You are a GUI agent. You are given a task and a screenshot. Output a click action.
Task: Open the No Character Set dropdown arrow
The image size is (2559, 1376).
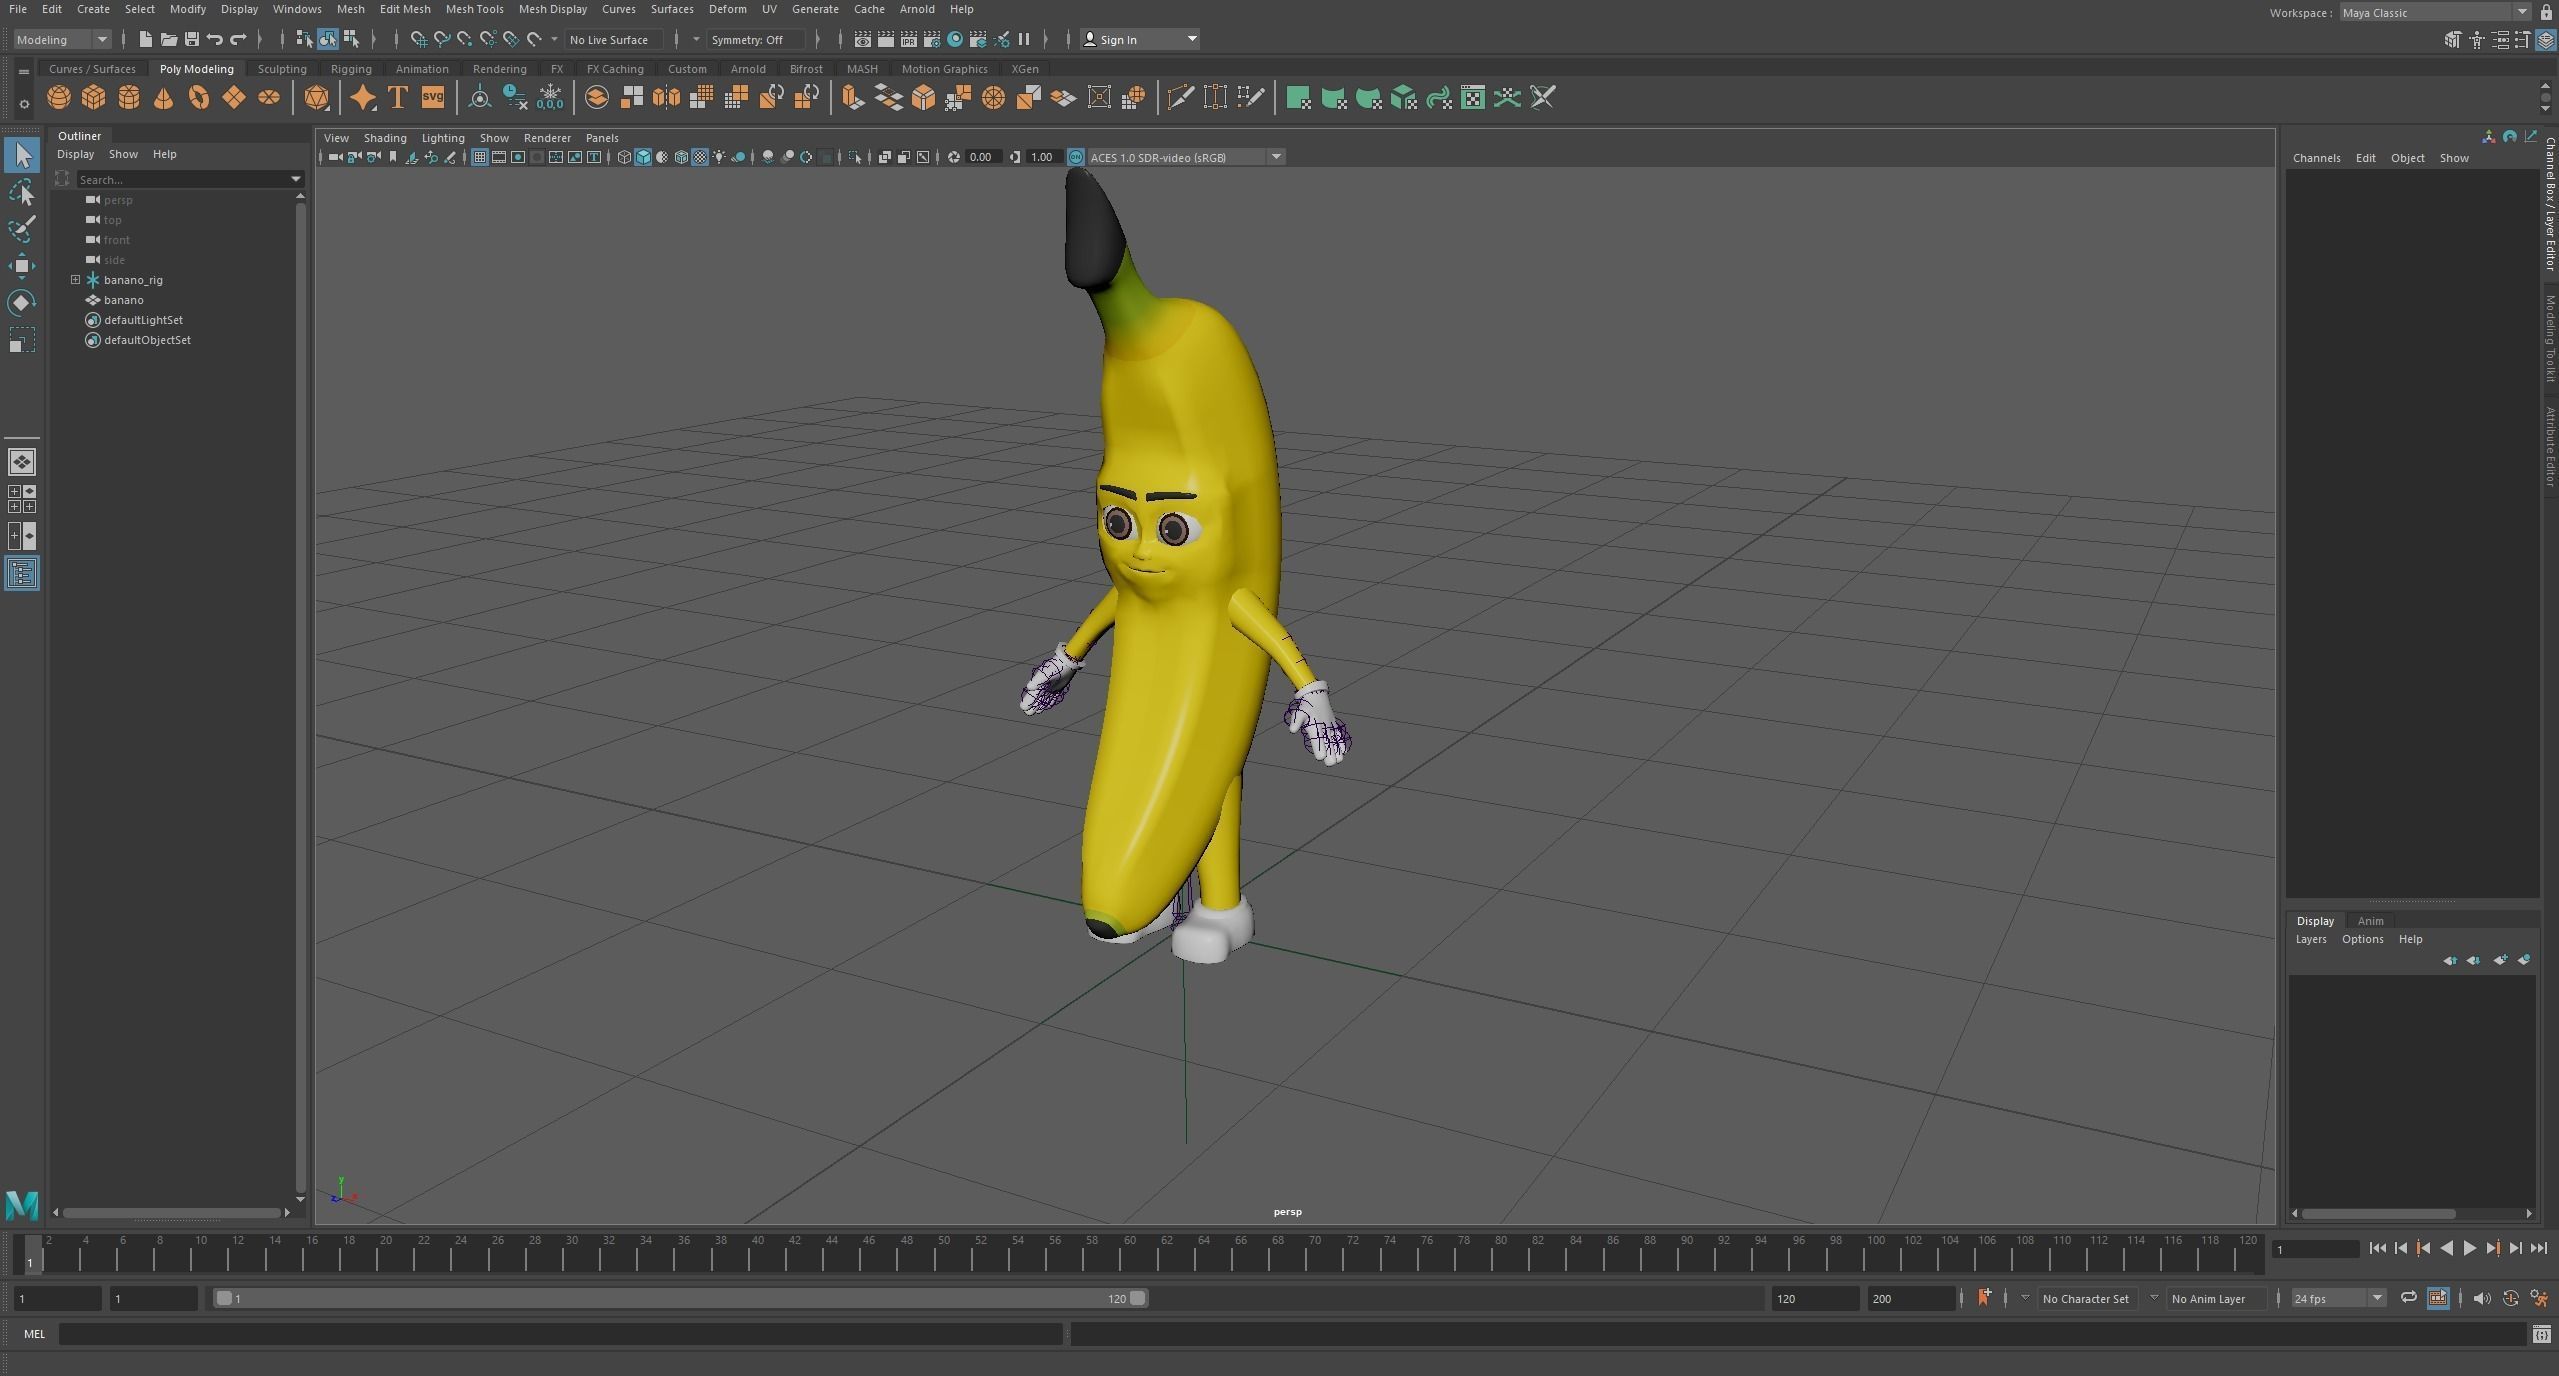2025,1298
